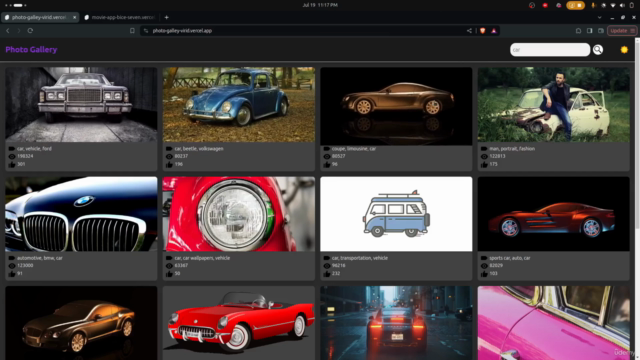
Task: Click the tag icon on Ford card
Action: pyautogui.click(x=12, y=149)
